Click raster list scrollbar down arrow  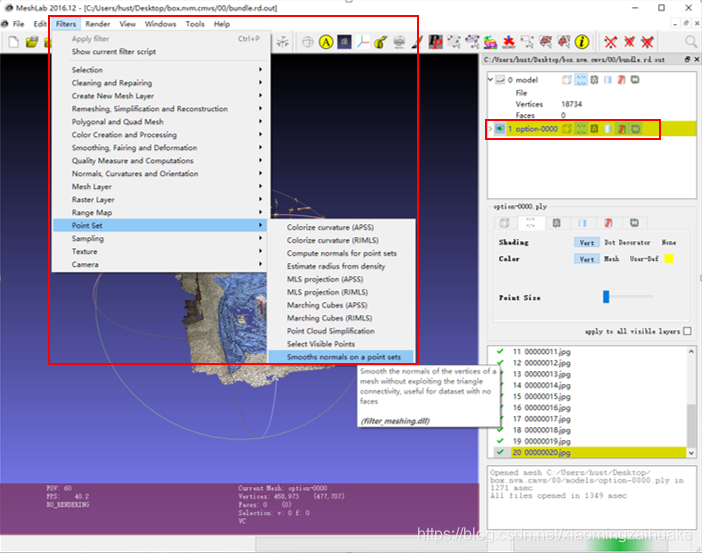pos(691,452)
